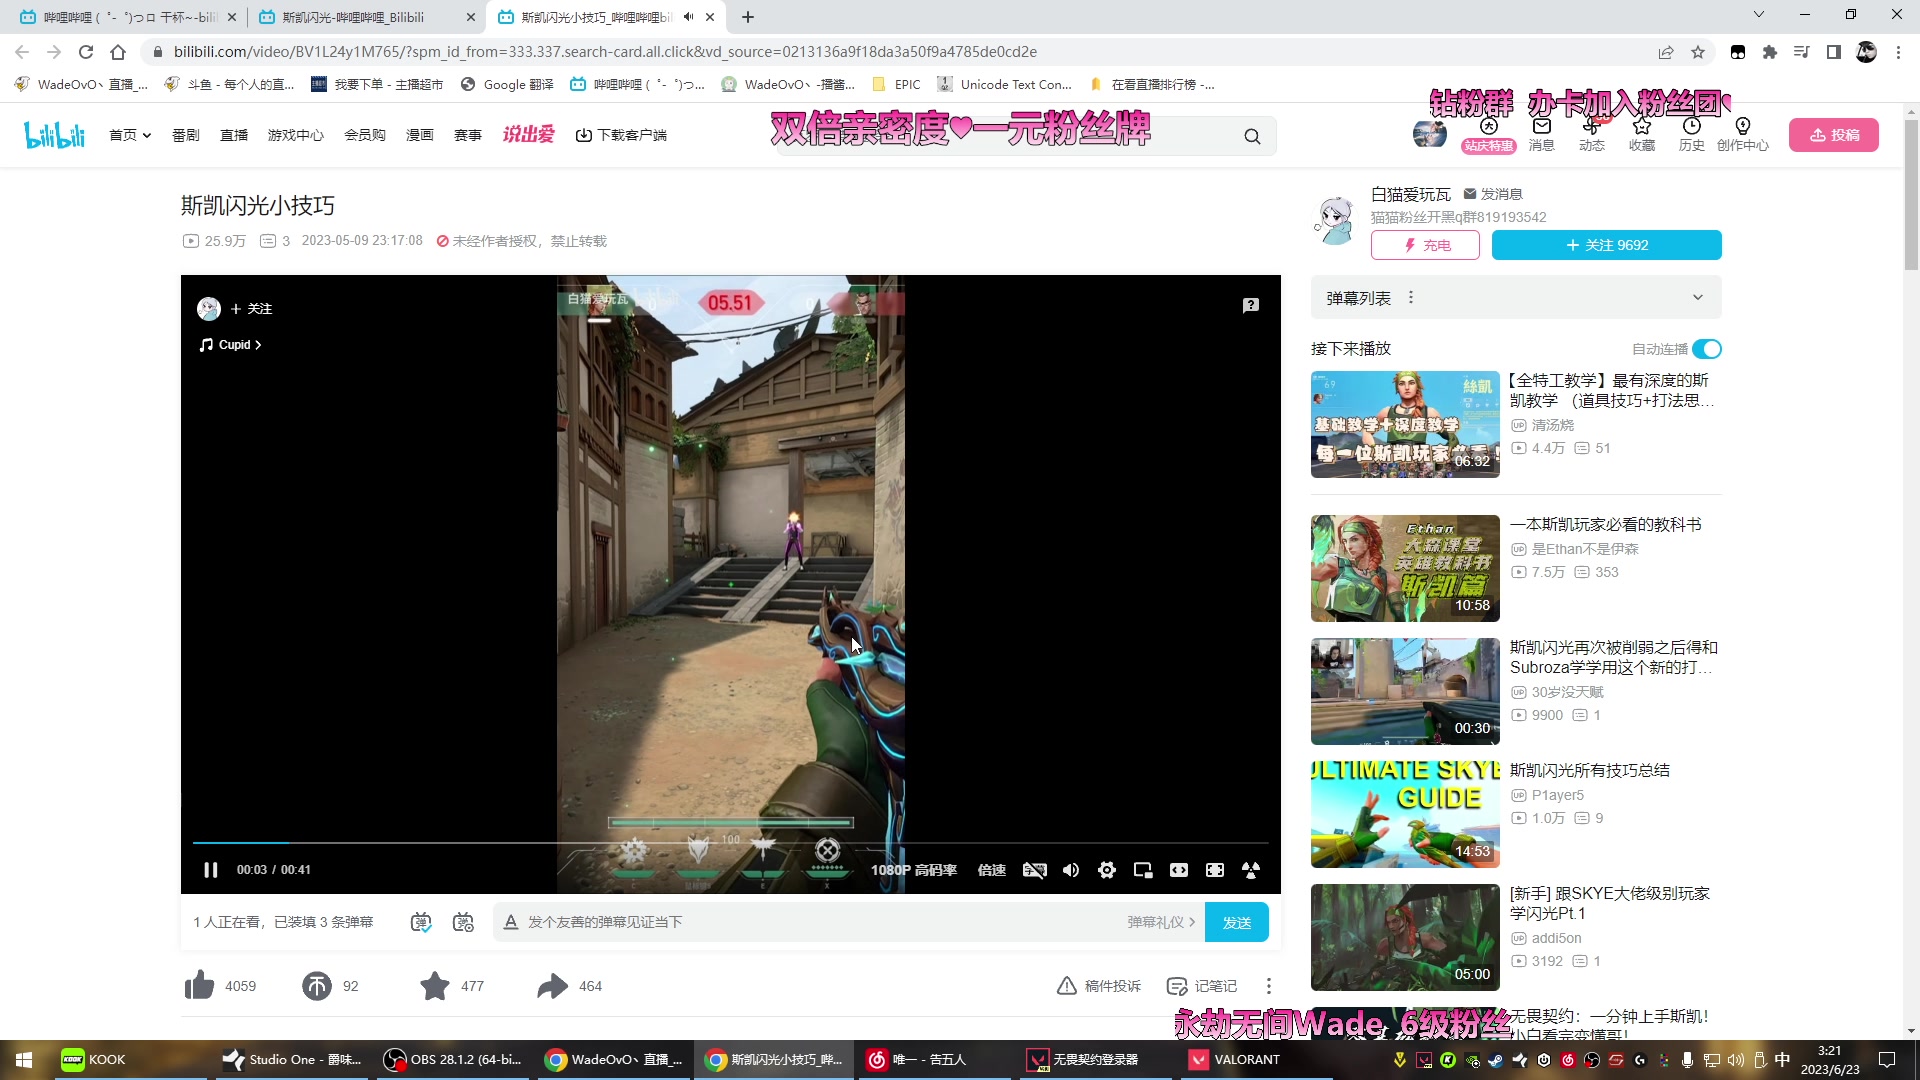
Task: Follow uploader with 关注 9692 button
Action: pos(1607,245)
